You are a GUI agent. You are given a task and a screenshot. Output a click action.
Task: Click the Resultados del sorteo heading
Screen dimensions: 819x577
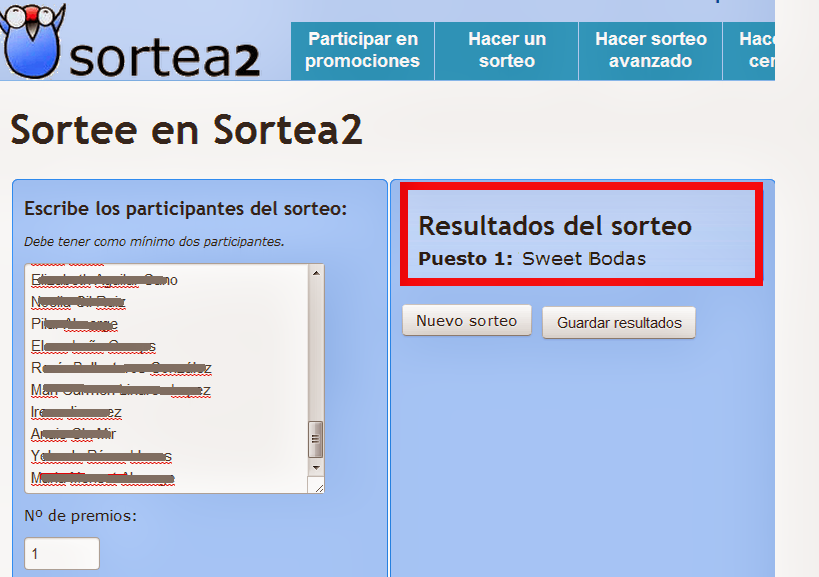(x=555, y=226)
